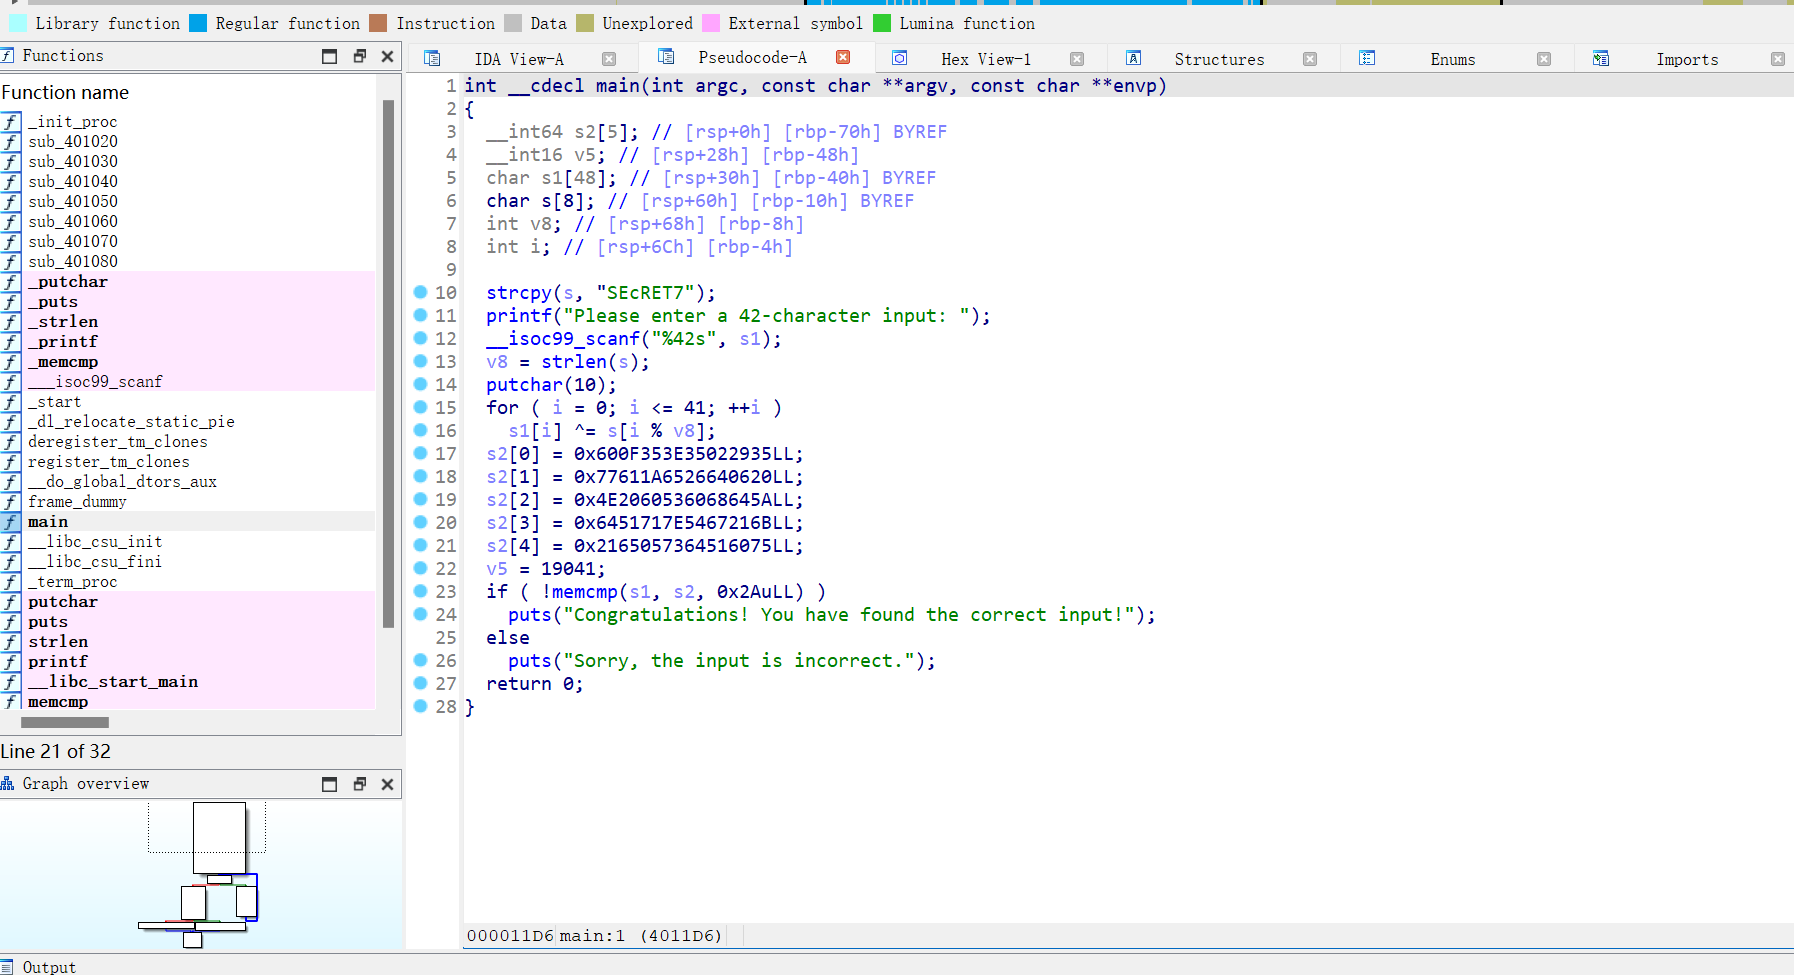Click the Enums tab icon
Image resolution: width=1794 pixels, height=975 pixels.
(x=1367, y=59)
